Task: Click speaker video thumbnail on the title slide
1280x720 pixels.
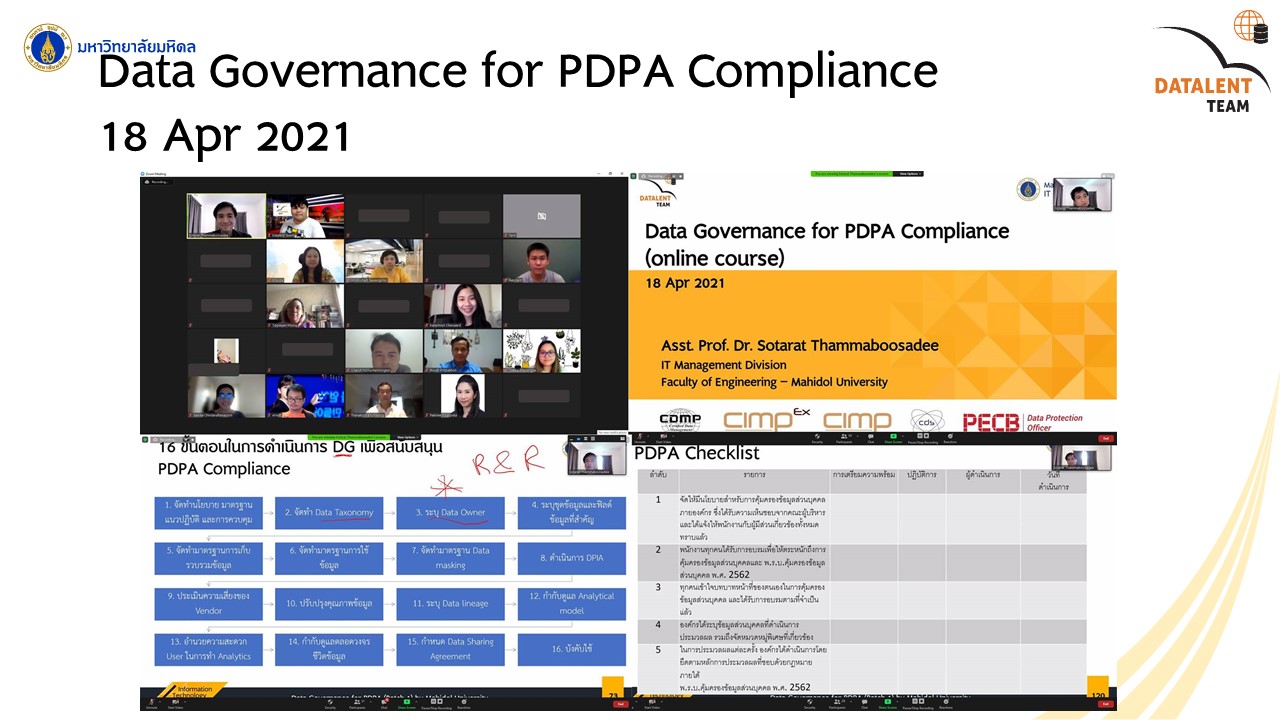Action: (x=1081, y=196)
